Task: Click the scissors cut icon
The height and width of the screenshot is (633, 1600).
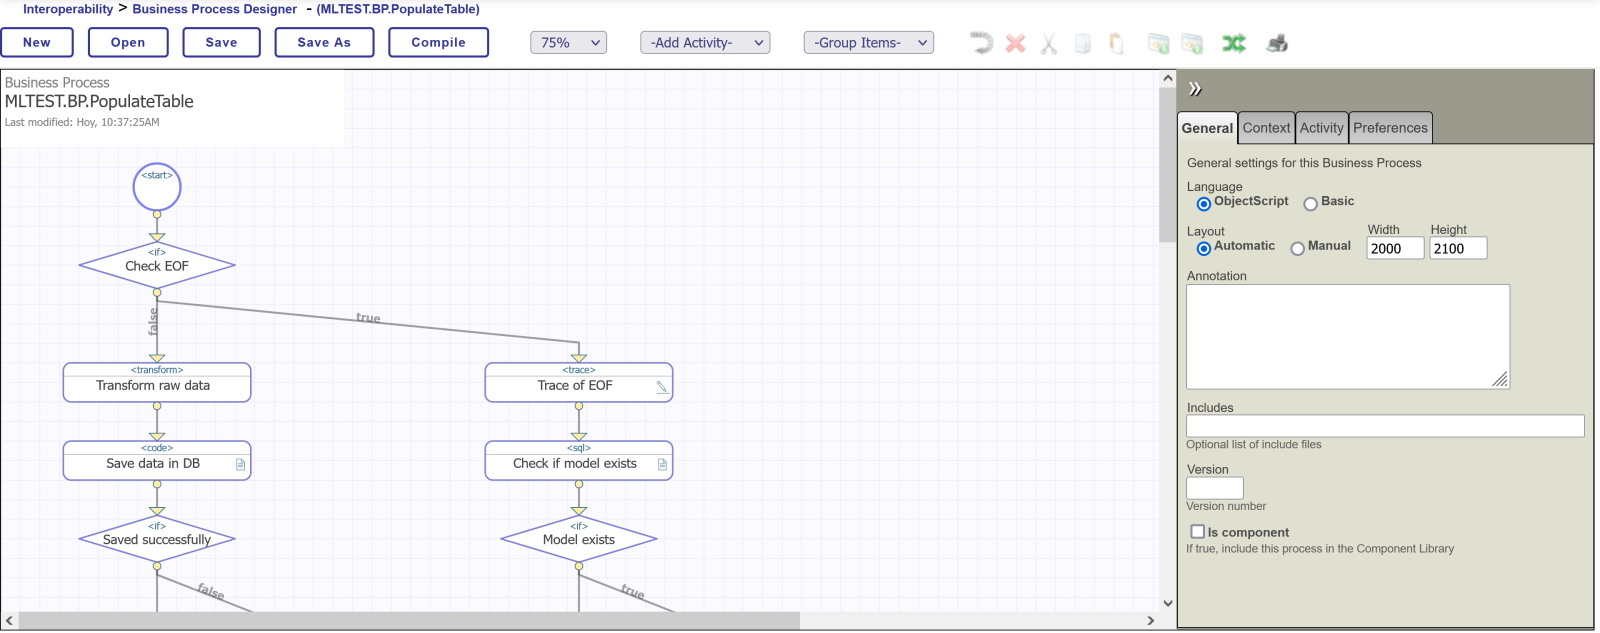Action: click(1048, 43)
